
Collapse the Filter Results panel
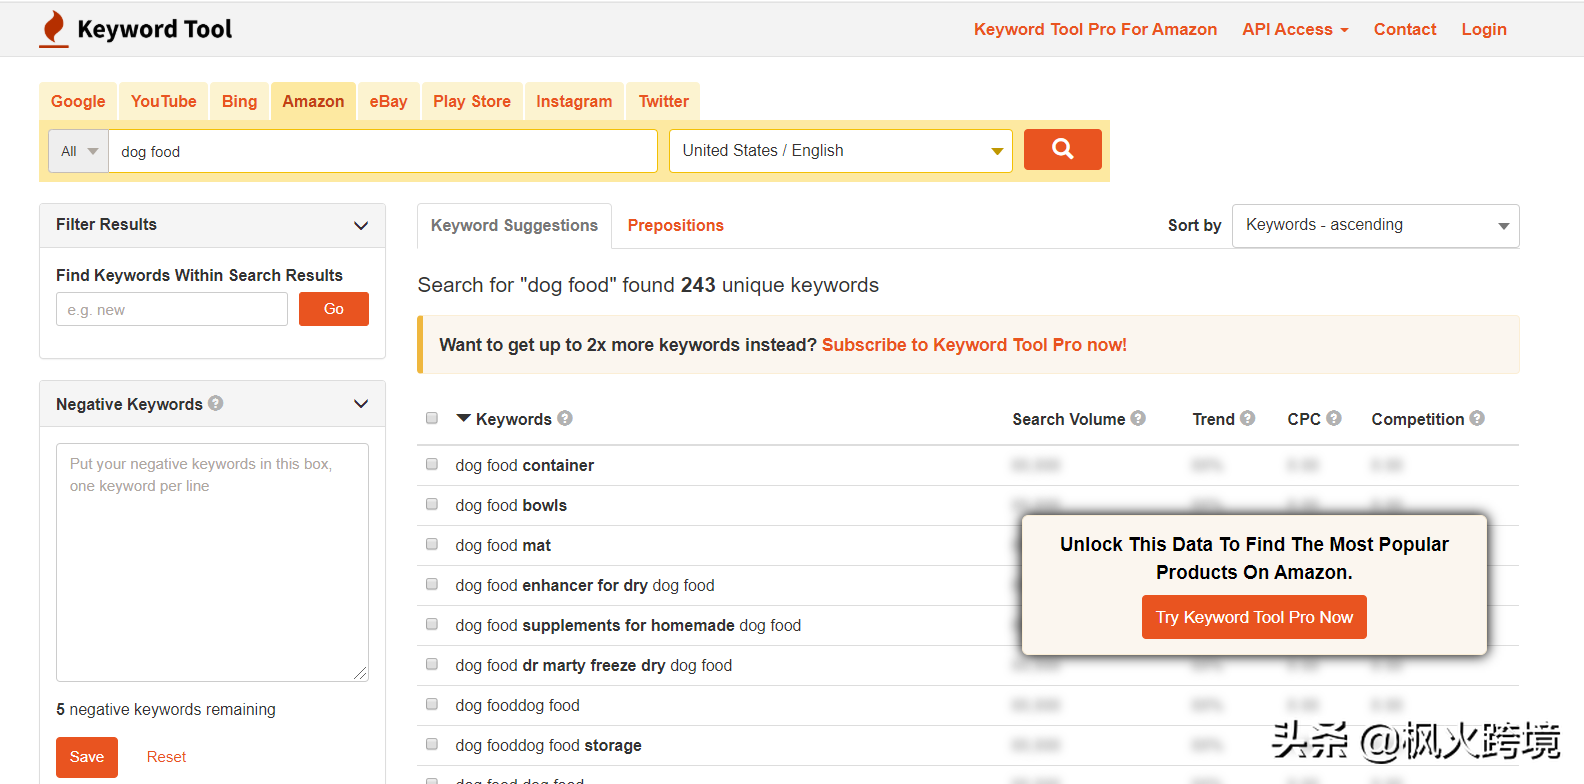click(x=361, y=225)
